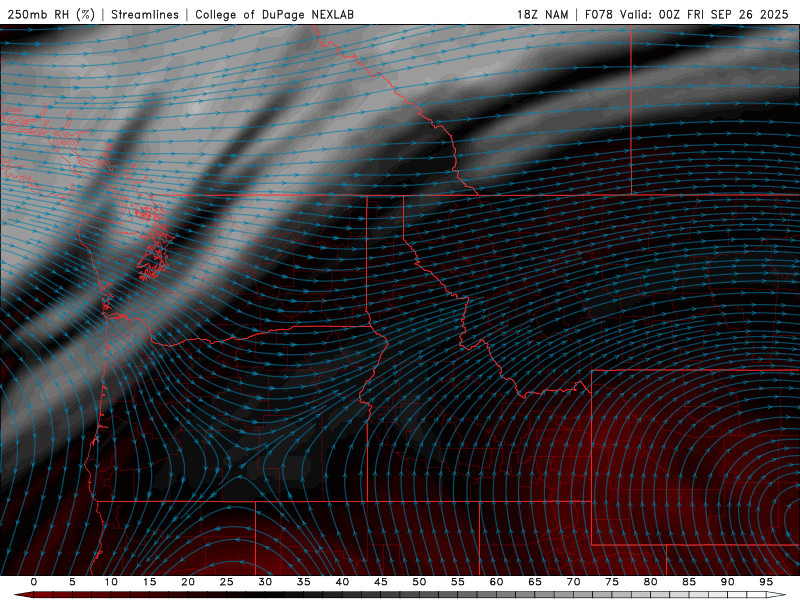Click 'College of DuPage NEXLAB' text

click(x=274, y=14)
